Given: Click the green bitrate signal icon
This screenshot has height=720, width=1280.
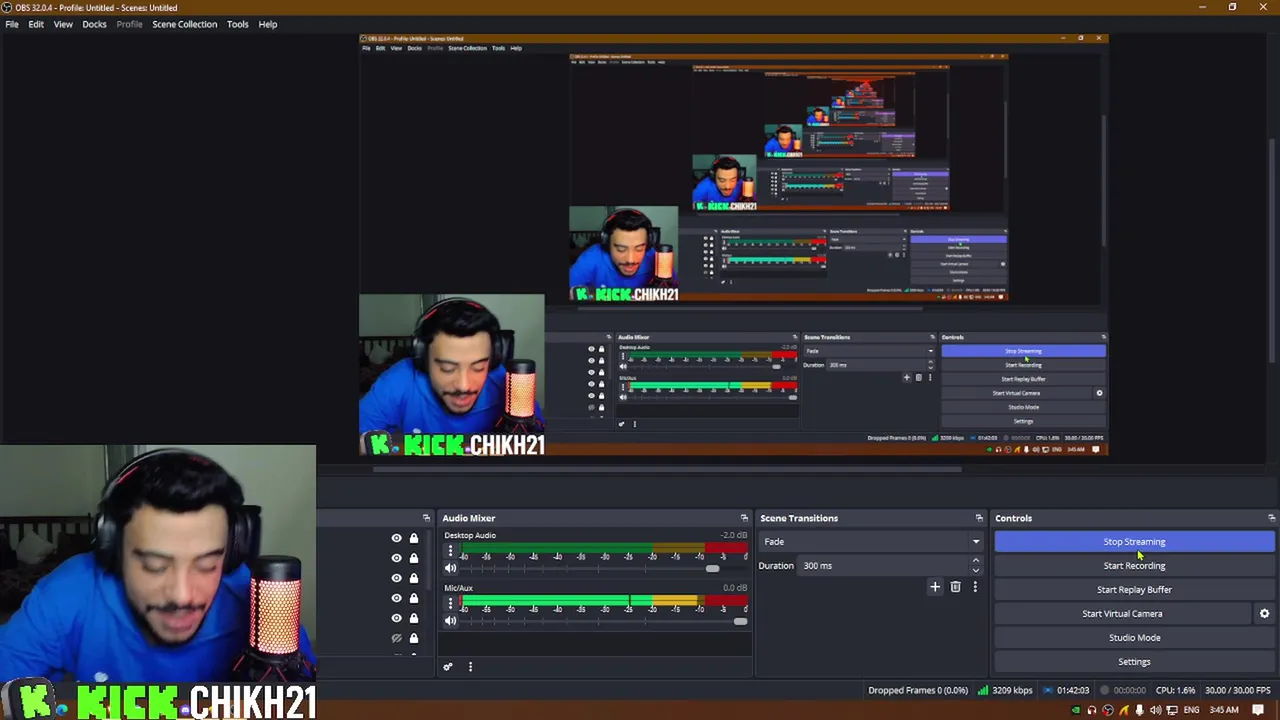Looking at the screenshot, I should [983, 690].
